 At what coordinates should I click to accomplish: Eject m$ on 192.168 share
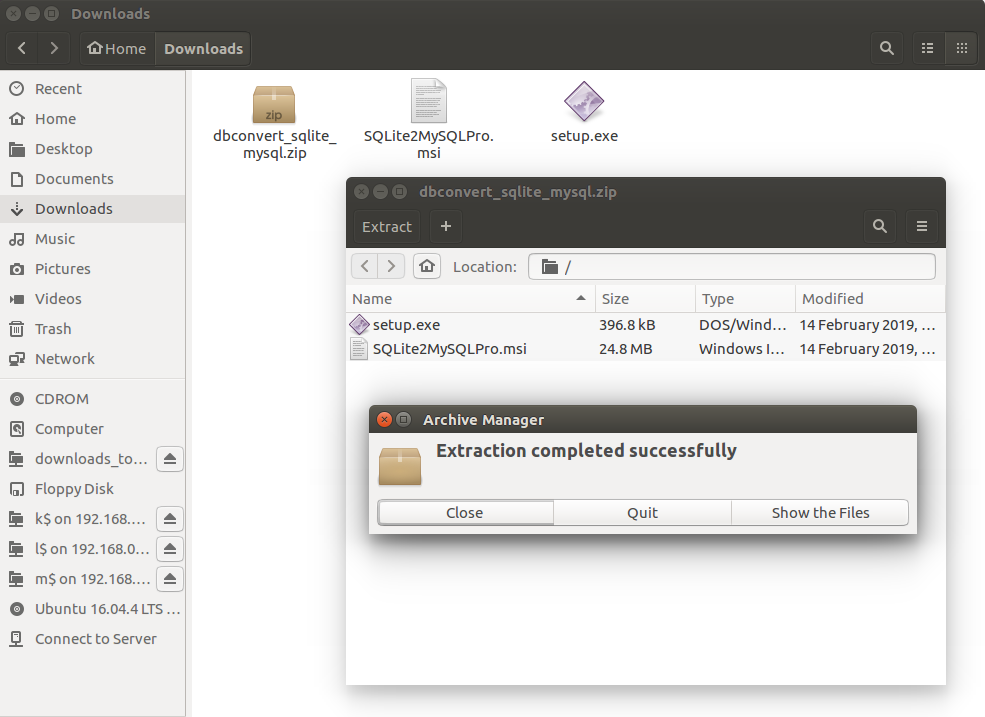170,579
